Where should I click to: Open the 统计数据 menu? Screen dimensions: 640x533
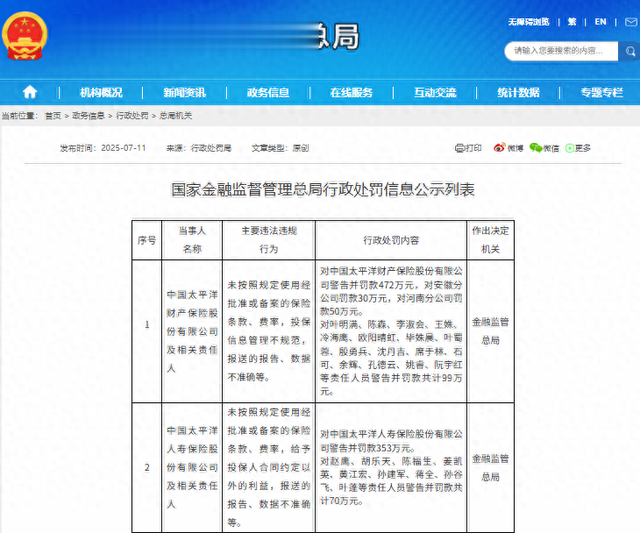click(x=518, y=92)
